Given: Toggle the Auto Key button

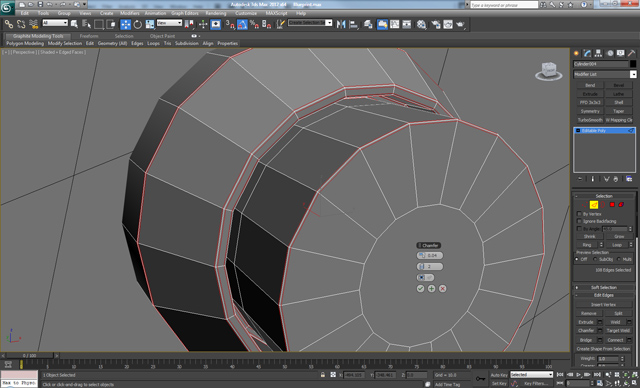Looking at the screenshot, I should [499, 375].
